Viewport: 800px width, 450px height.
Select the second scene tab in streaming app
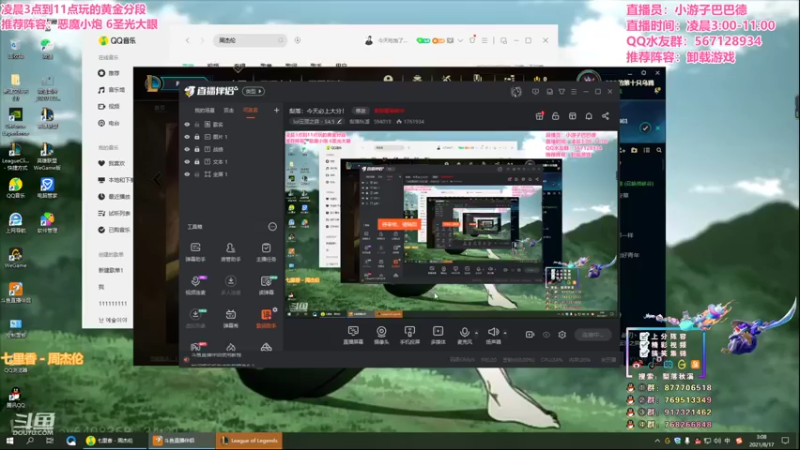pos(229,110)
